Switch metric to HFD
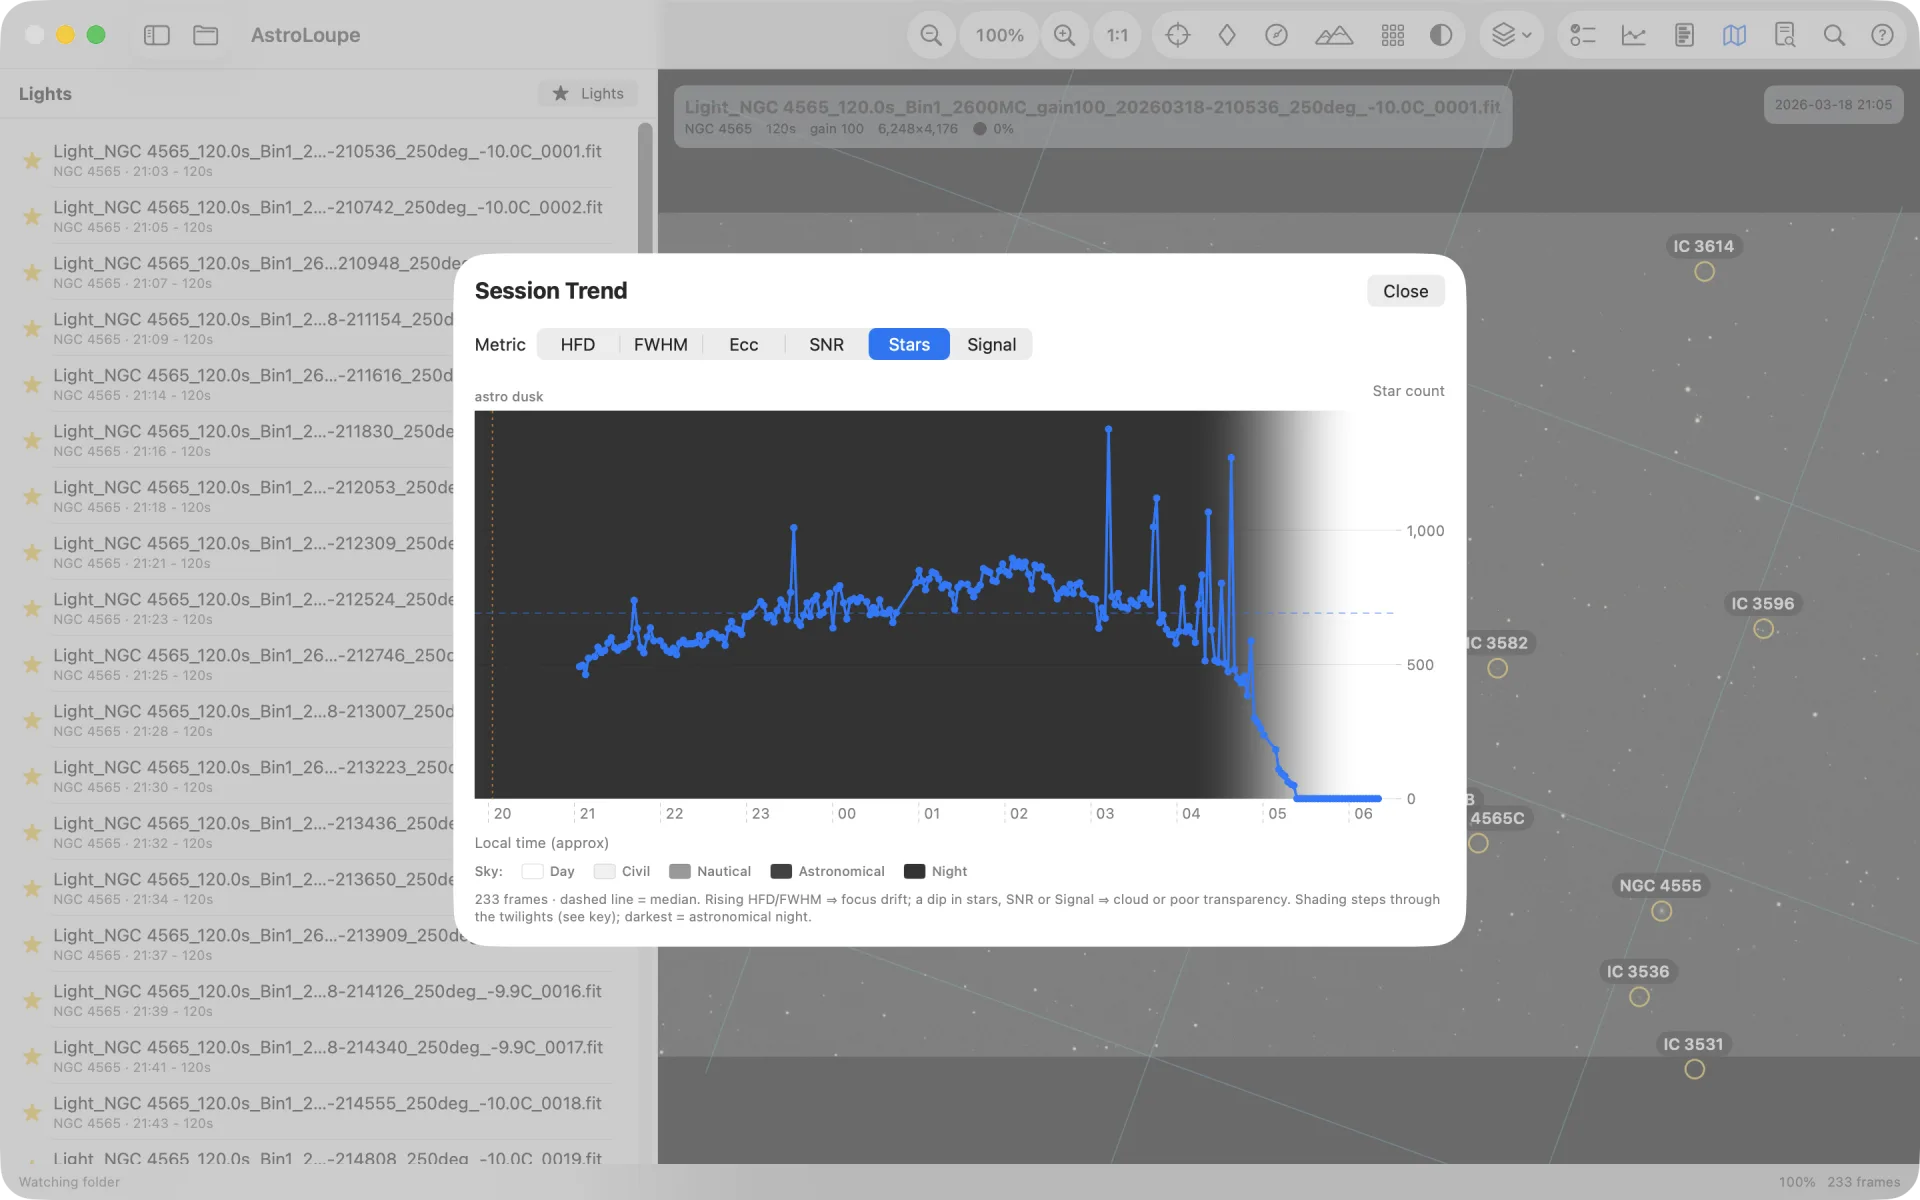Screen dimensions: 1920x1200 tap(577, 344)
